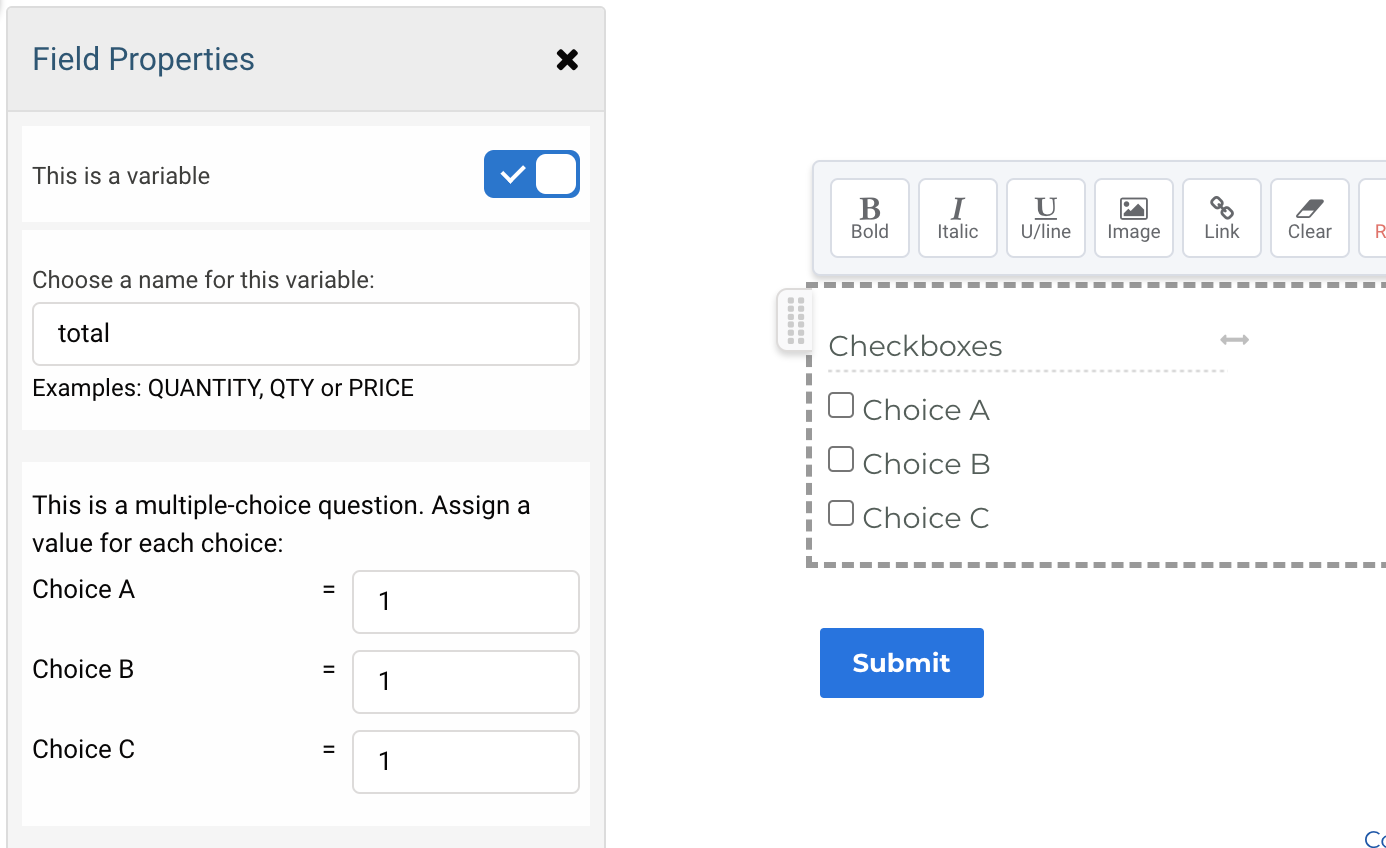Disable the 'This is a variable' toggle
This screenshot has width=1386, height=848.
pyautogui.click(x=531, y=173)
